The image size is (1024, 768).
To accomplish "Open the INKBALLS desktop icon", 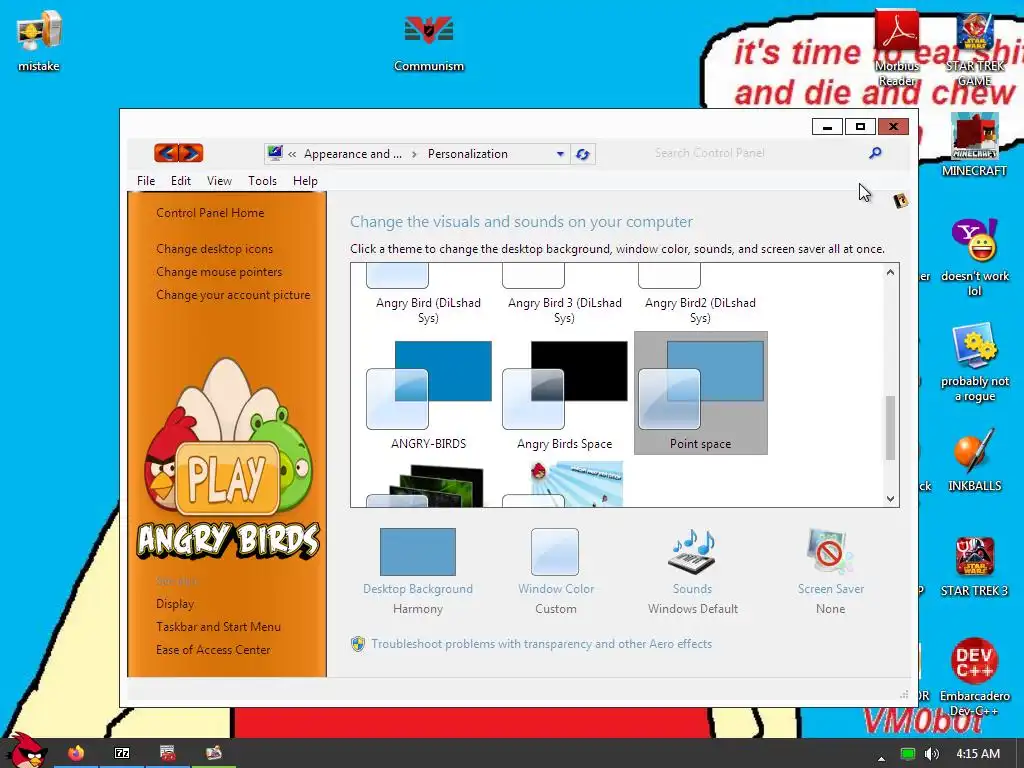I will pos(974,460).
